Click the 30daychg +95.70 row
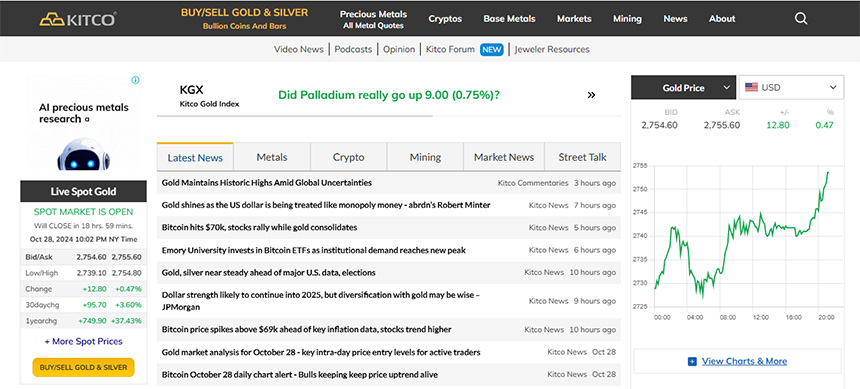The height and width of the screenshot is (389, 860). point(83,305)
